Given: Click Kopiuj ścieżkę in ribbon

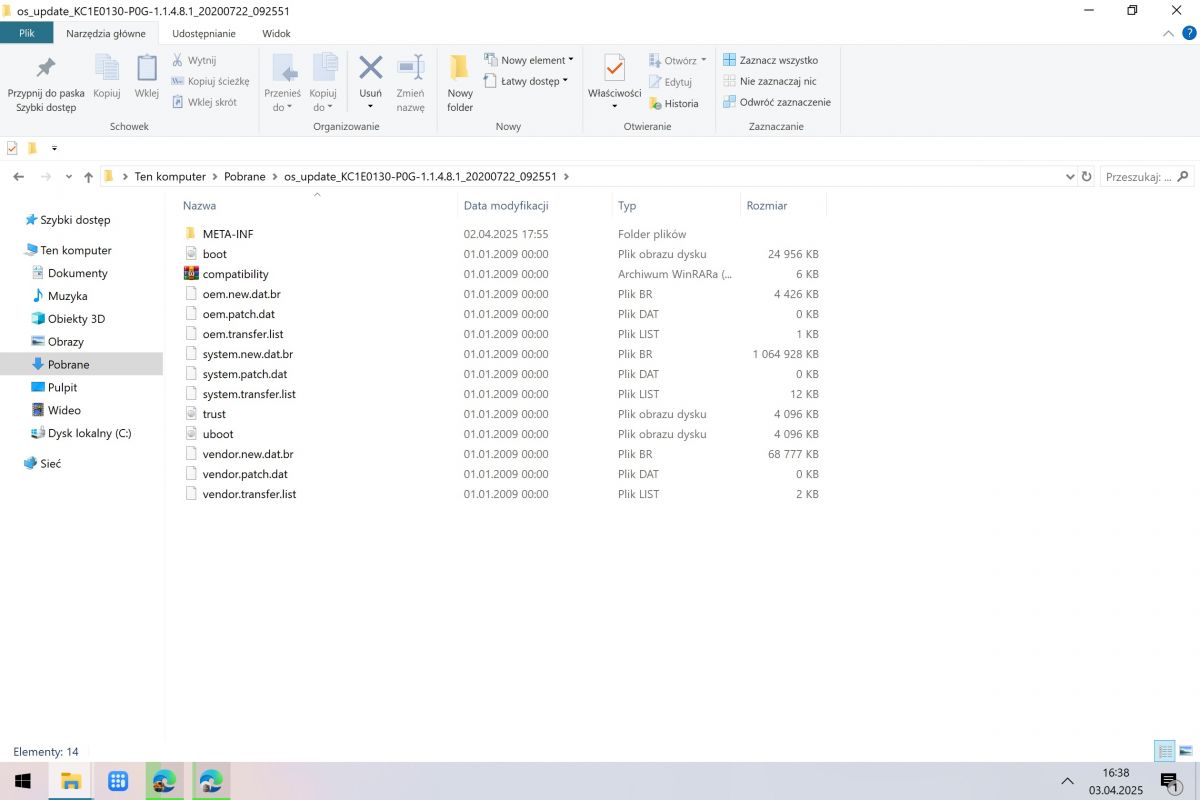Looking at the screenshot, I should [x=210, y=81].
